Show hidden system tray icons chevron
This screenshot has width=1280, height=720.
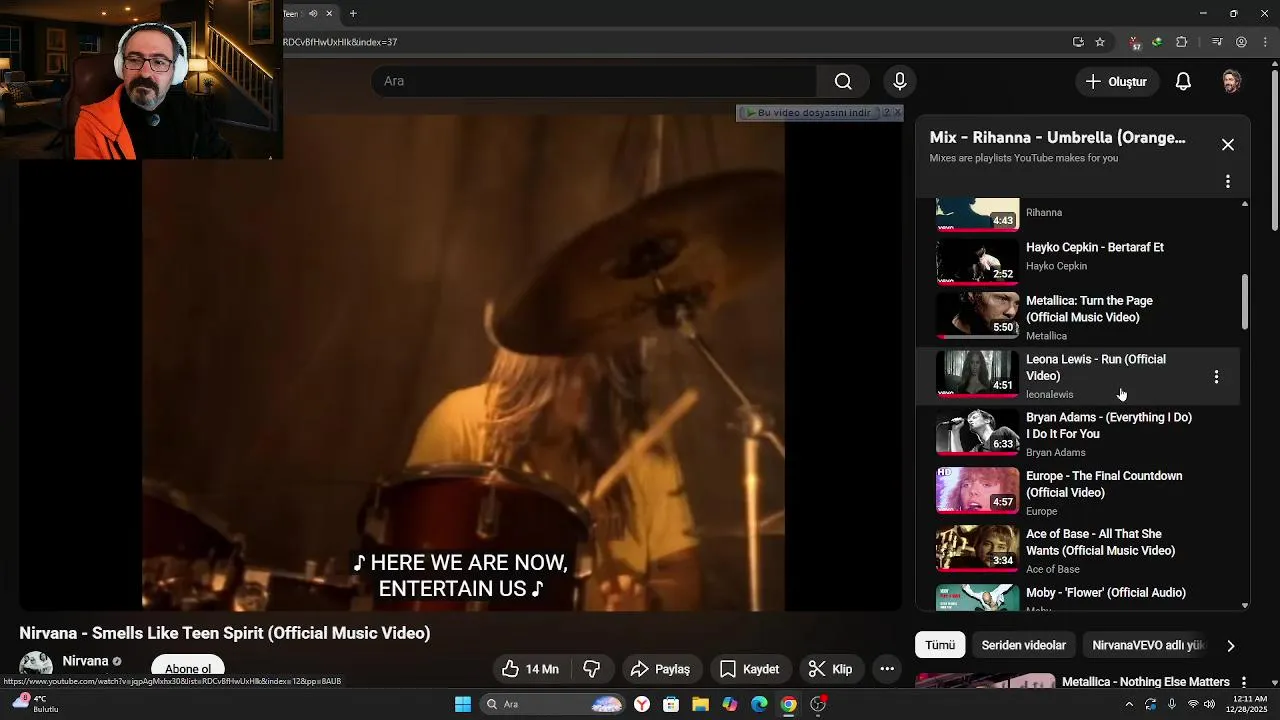point(1129,704)
